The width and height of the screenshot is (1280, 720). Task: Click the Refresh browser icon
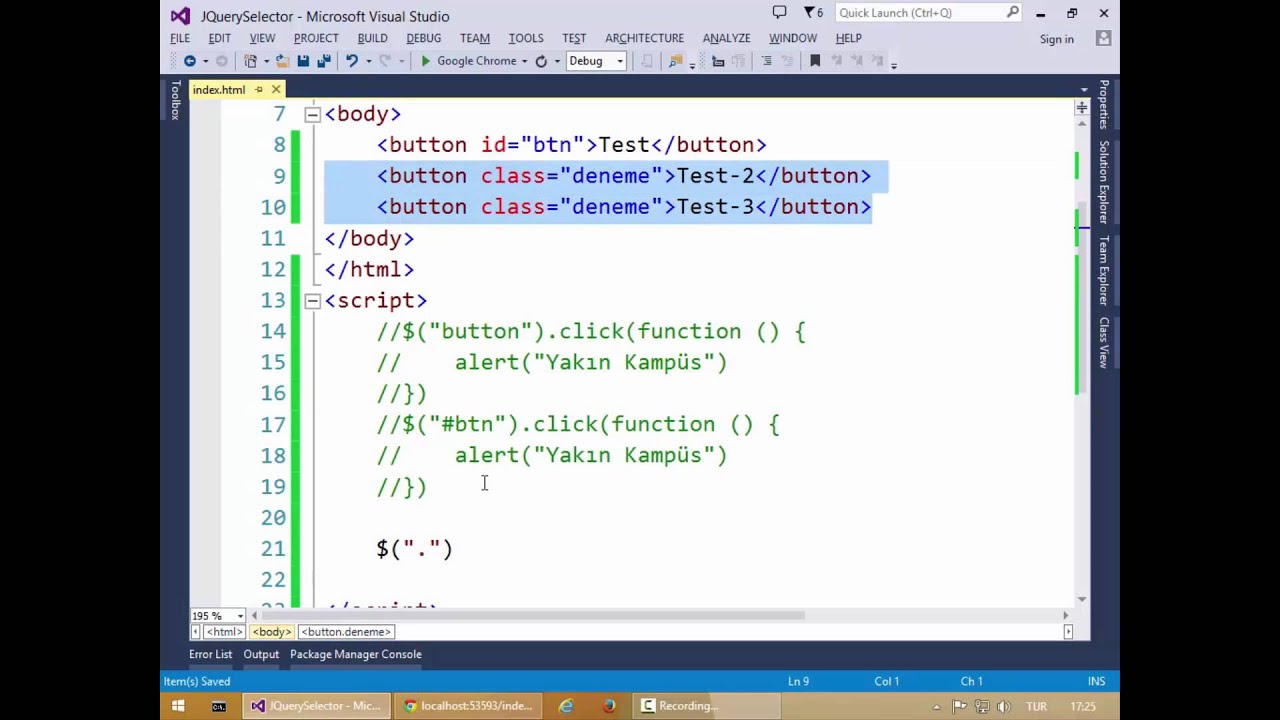coord(541,61)
